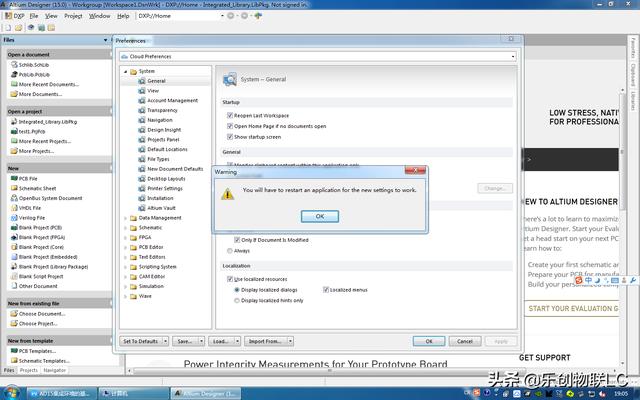
Task: Open PcbLib.PcbLib recent document
Action: [34, 75]
